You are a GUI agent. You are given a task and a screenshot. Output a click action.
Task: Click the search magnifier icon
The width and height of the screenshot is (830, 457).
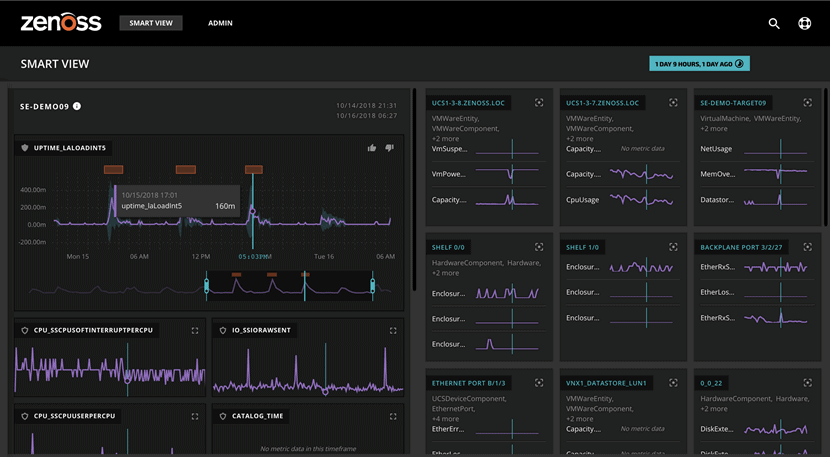[774, 23]
